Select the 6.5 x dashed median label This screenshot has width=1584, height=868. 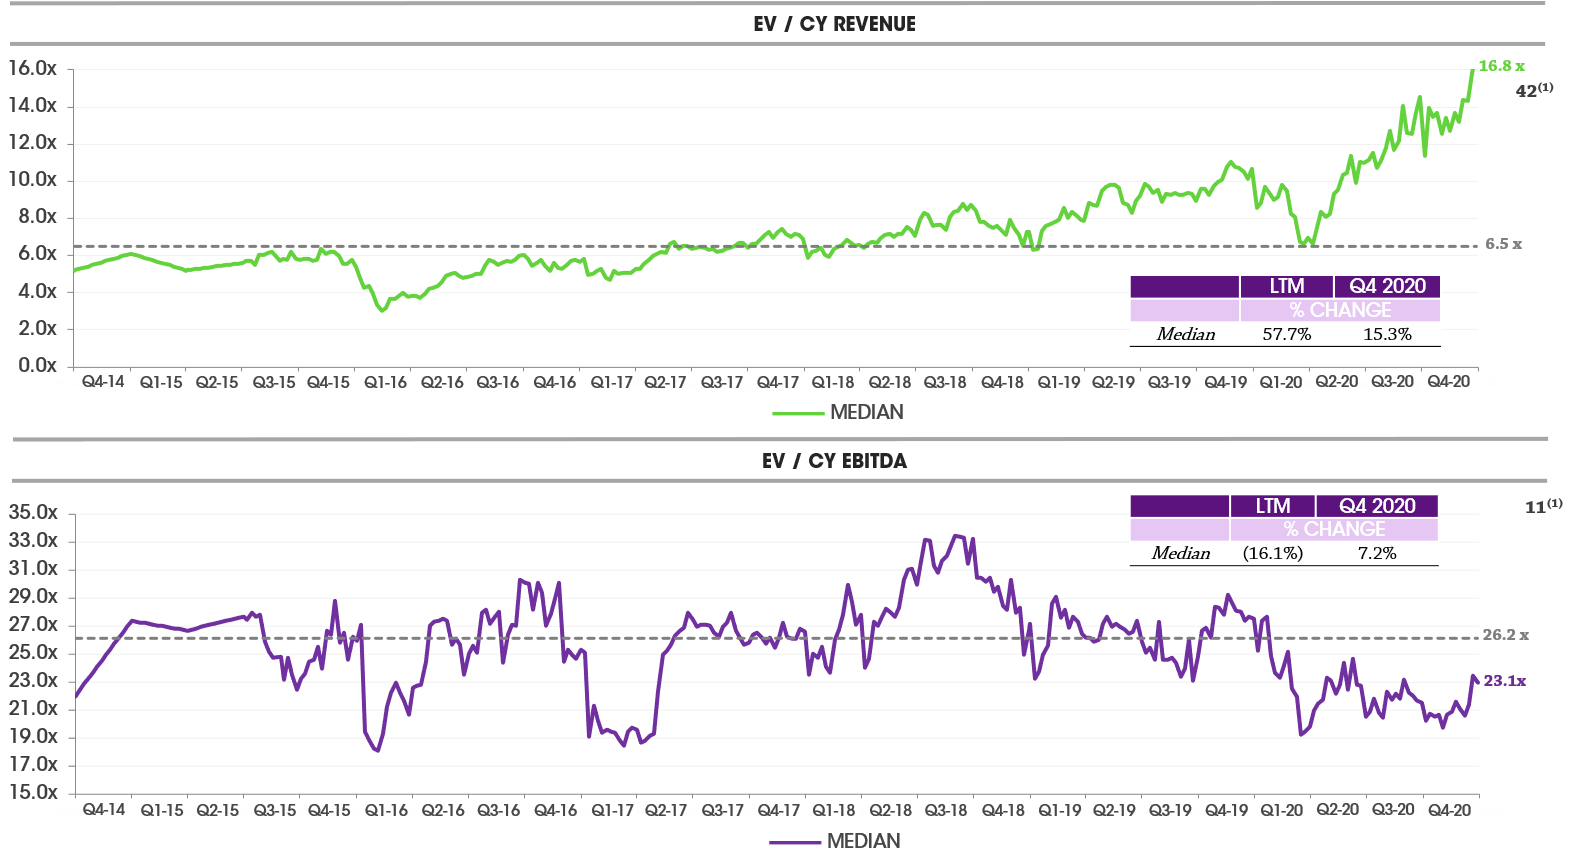point(1503,244)
